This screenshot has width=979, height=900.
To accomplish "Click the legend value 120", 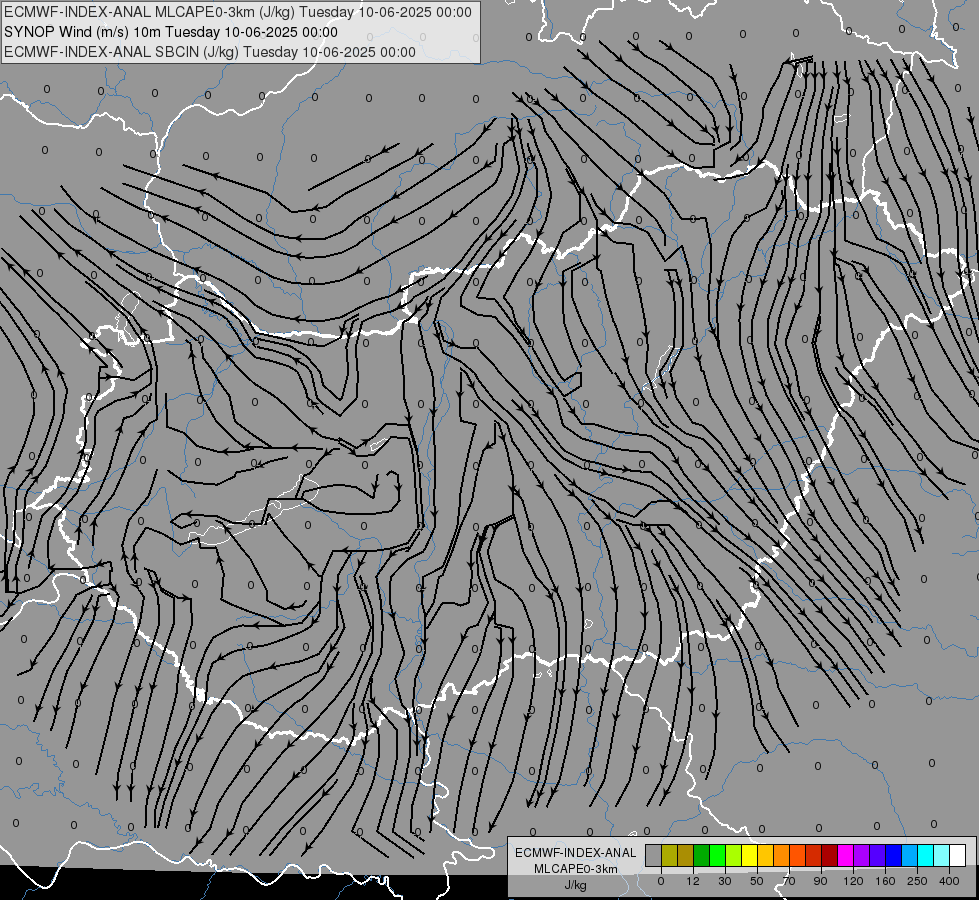I will tap(854, 881).
